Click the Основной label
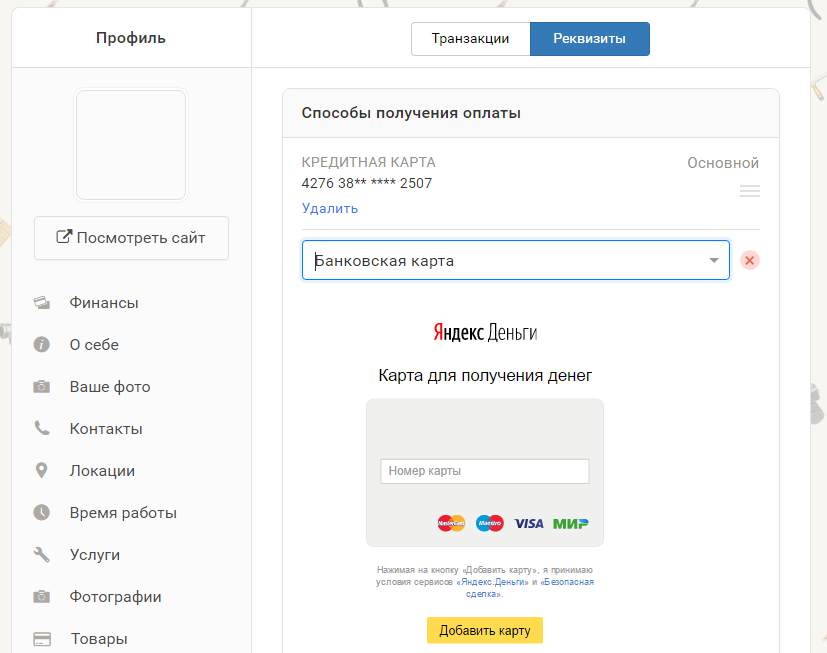The height and width of the screenshot is (653, 827). 723,163
